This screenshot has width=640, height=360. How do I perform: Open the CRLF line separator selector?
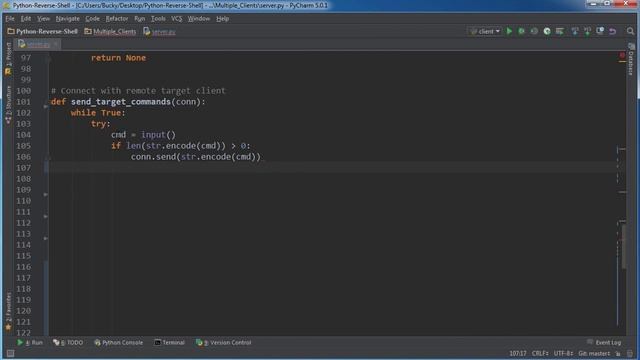(540, 353)
